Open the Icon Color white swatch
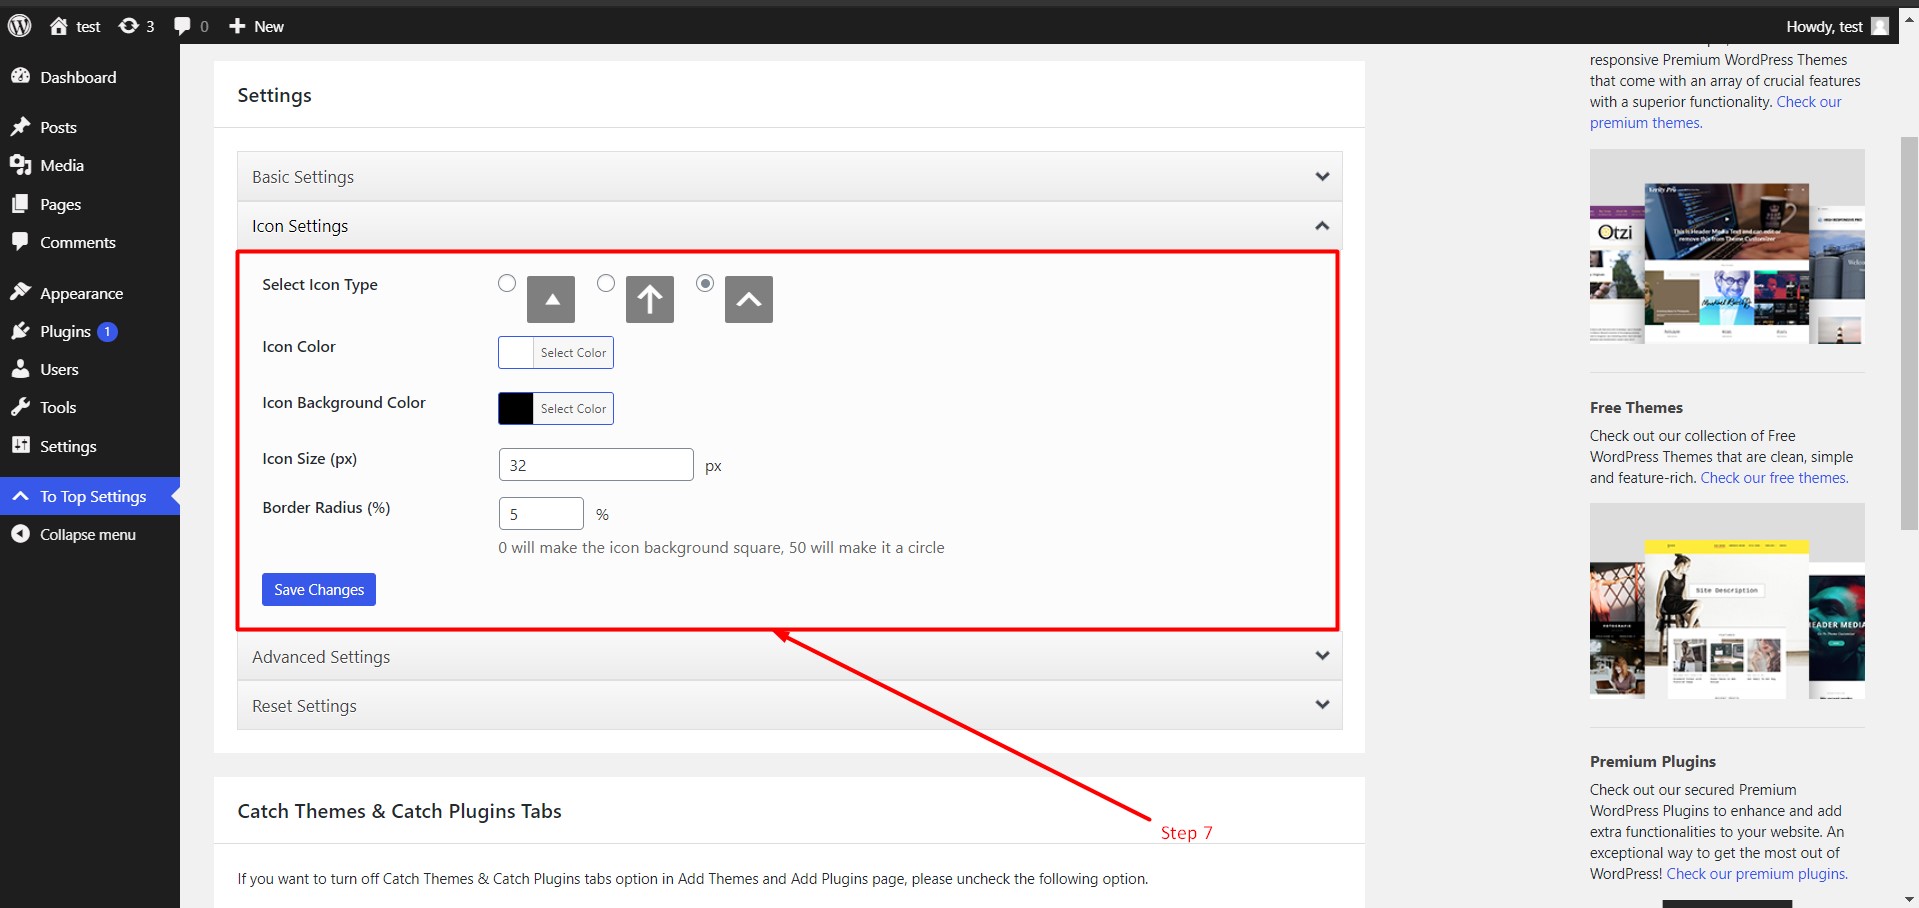 click(516, 353)
